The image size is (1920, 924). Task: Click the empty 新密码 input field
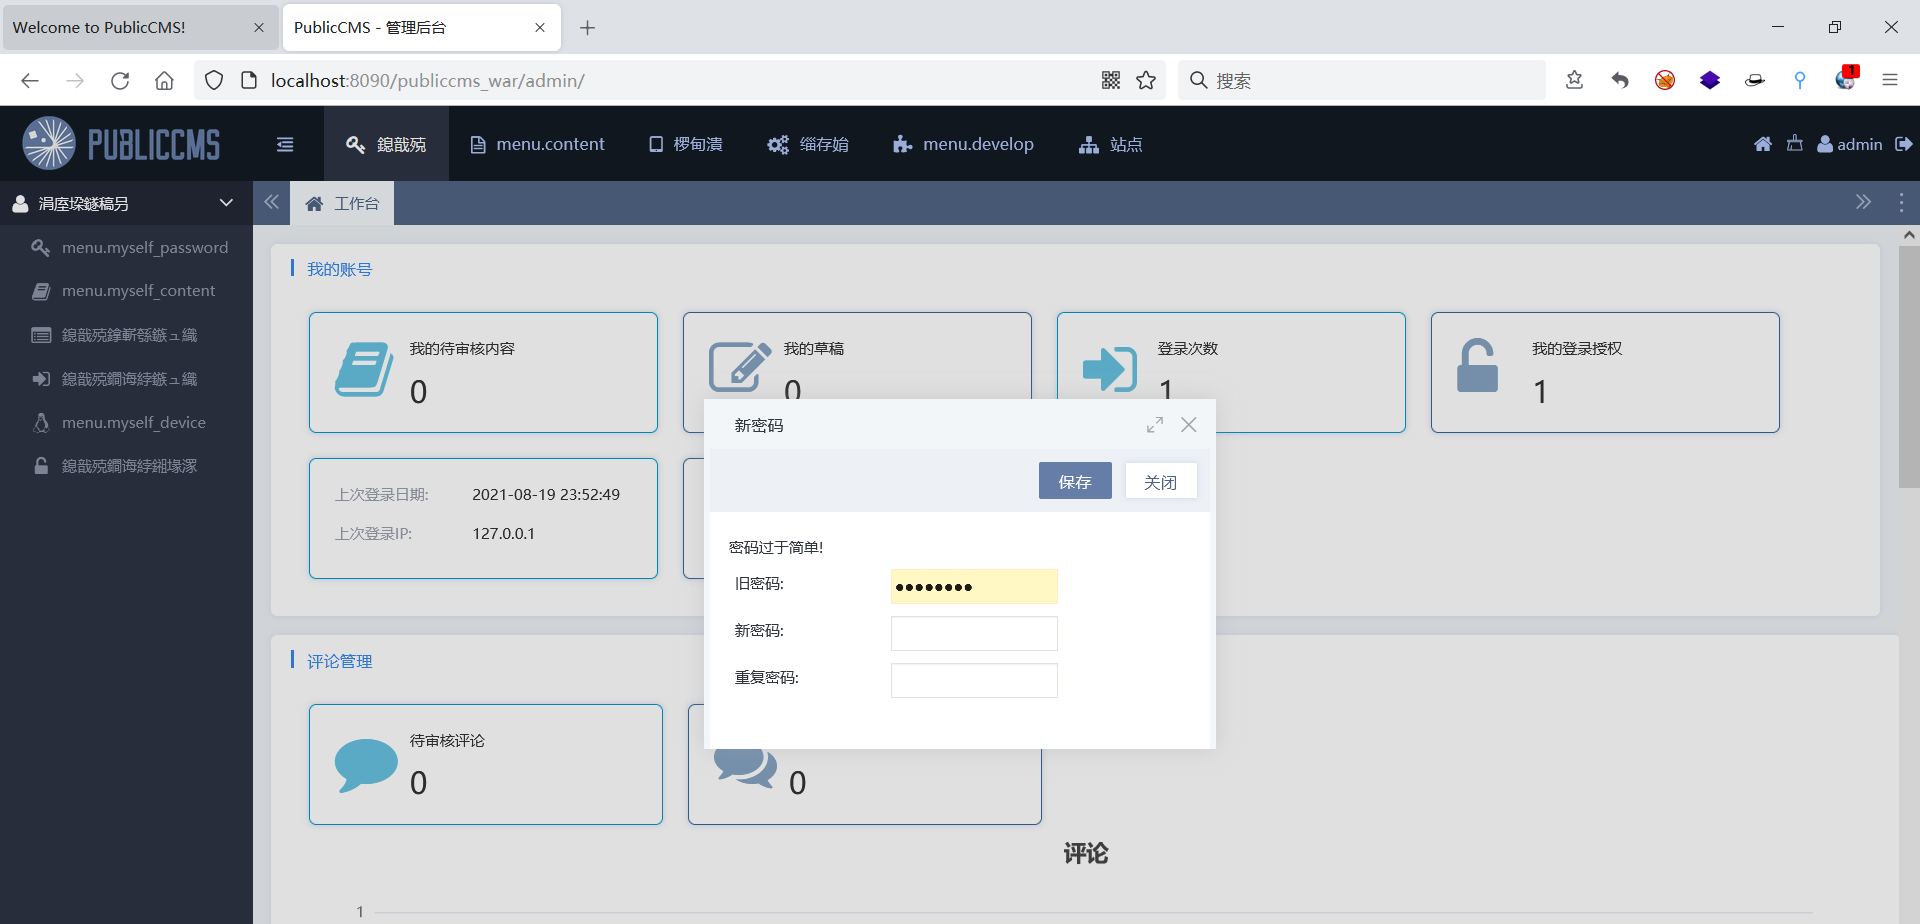[x=973, y=632]
